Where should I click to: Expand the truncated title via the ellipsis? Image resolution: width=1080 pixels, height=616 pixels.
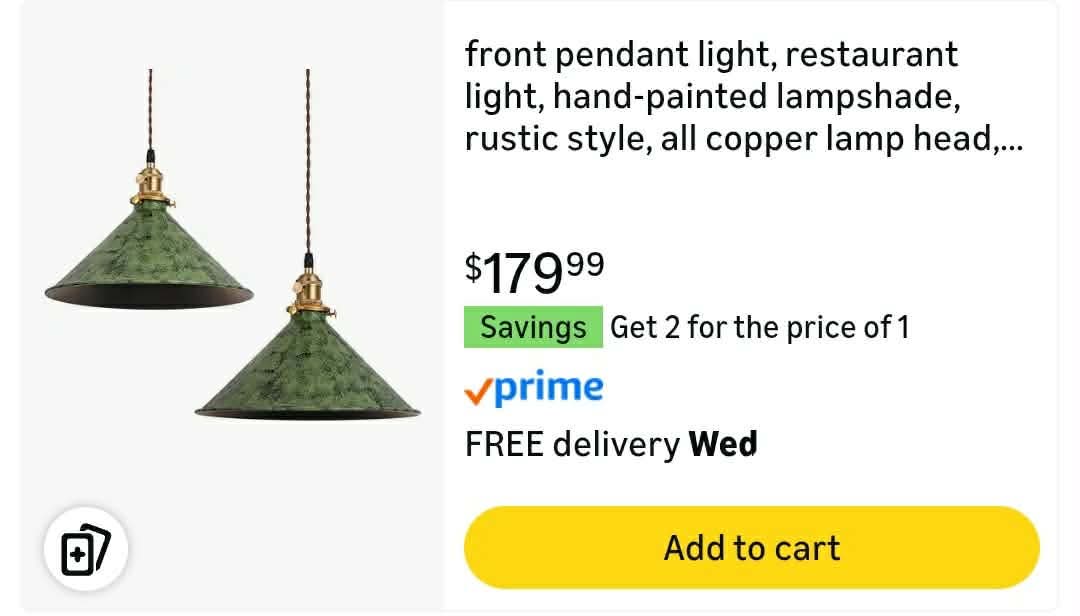[x=1011, y=146]
